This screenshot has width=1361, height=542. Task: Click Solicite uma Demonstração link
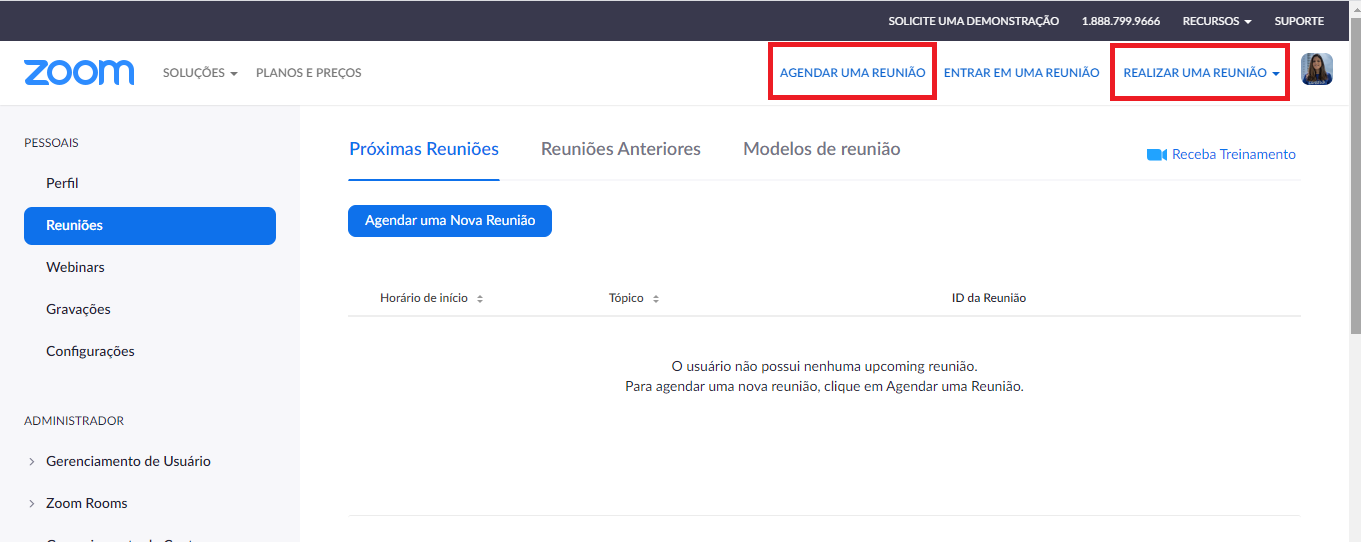[x=973, y=21]
